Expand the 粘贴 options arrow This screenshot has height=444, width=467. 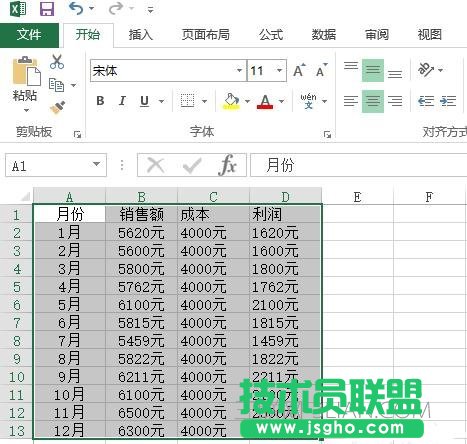click(x=26, y=110)
